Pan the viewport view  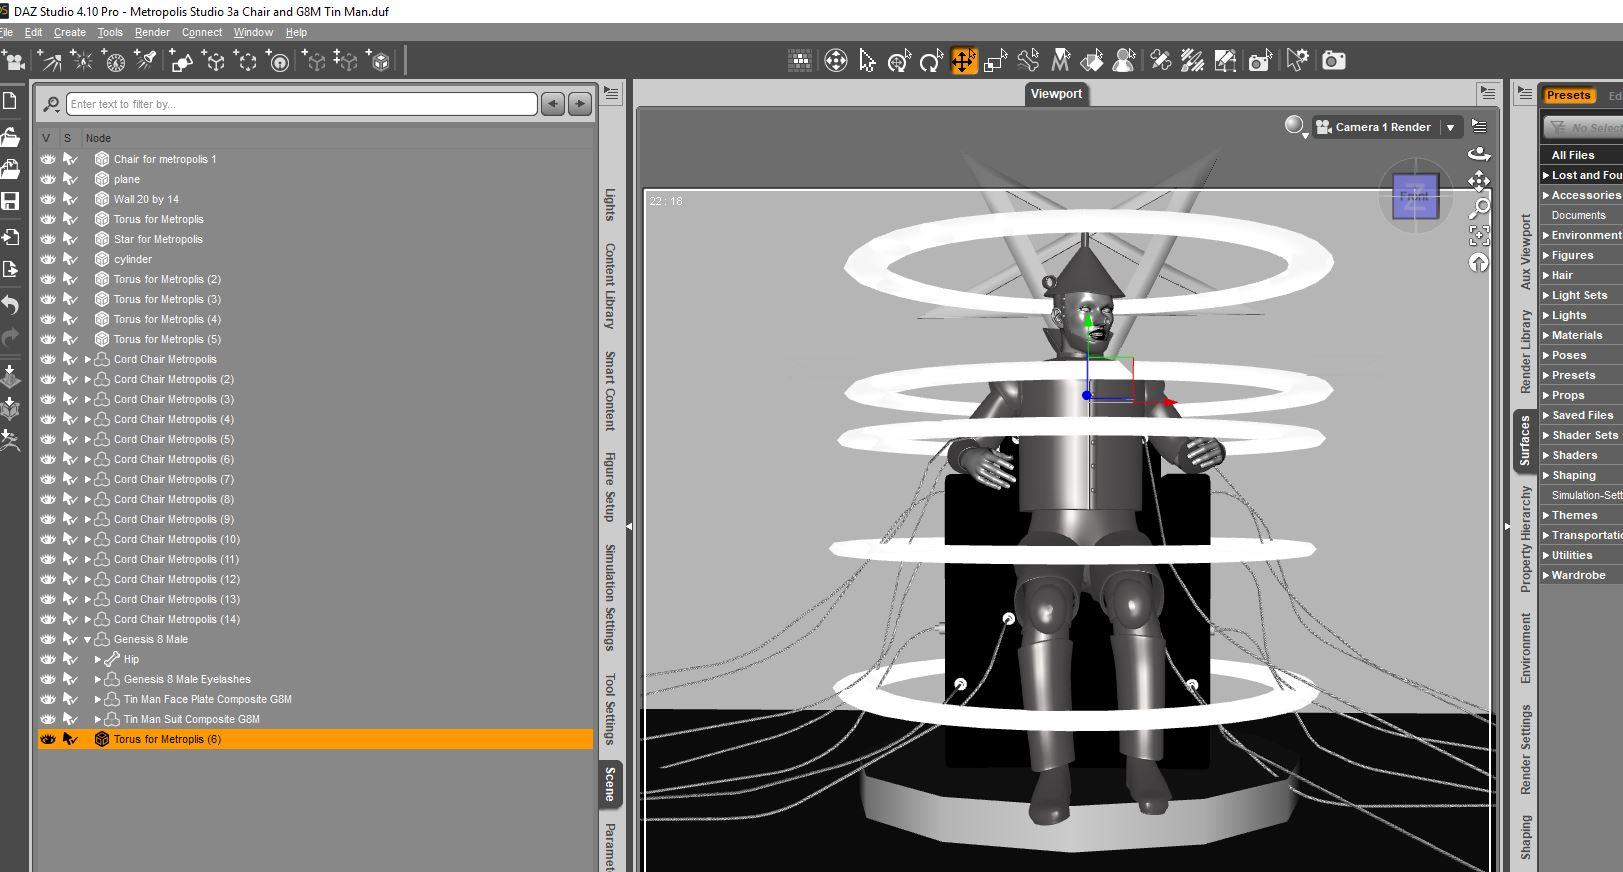coord(1479,181)
